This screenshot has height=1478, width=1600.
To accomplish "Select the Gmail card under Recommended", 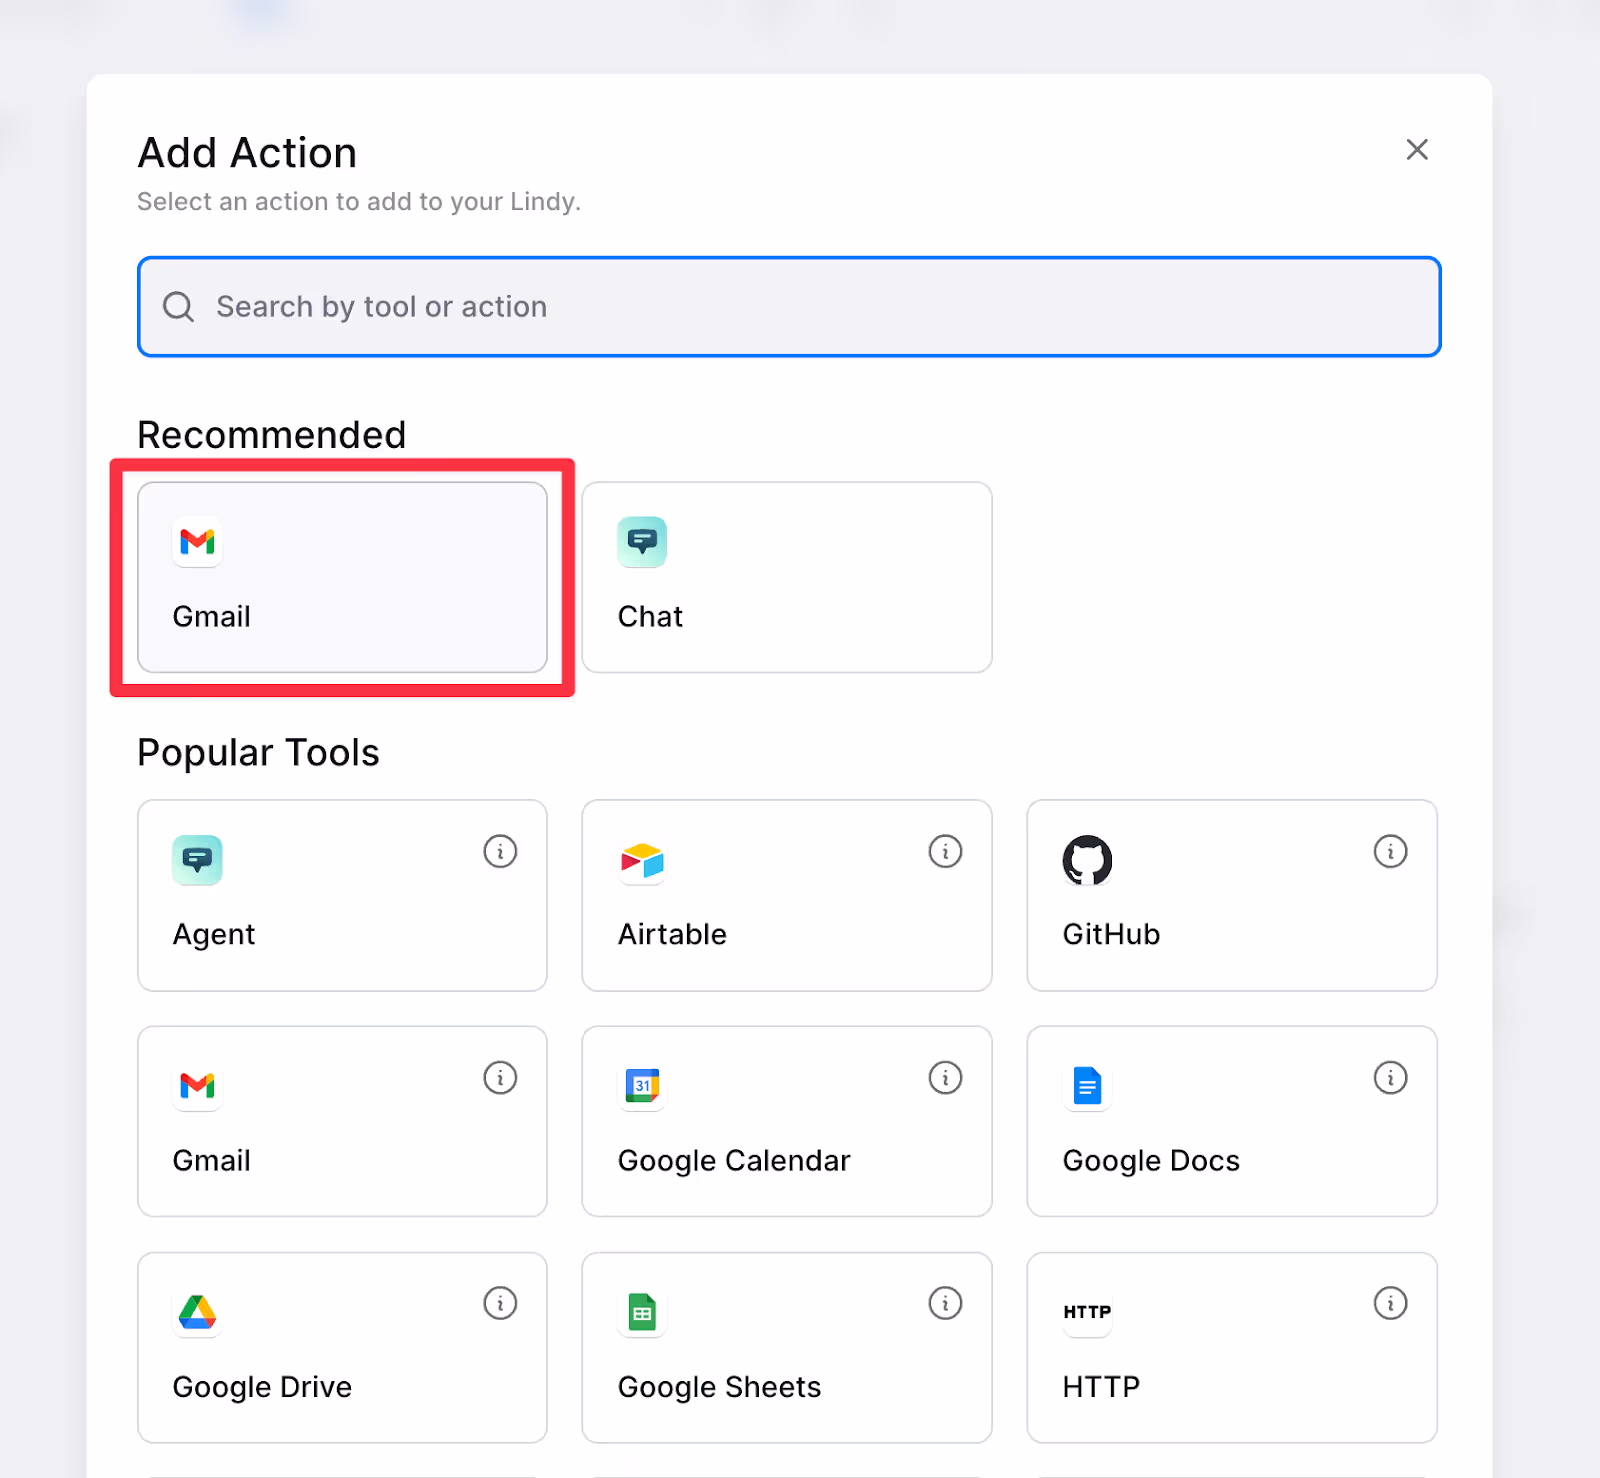I will coord(342,577).
